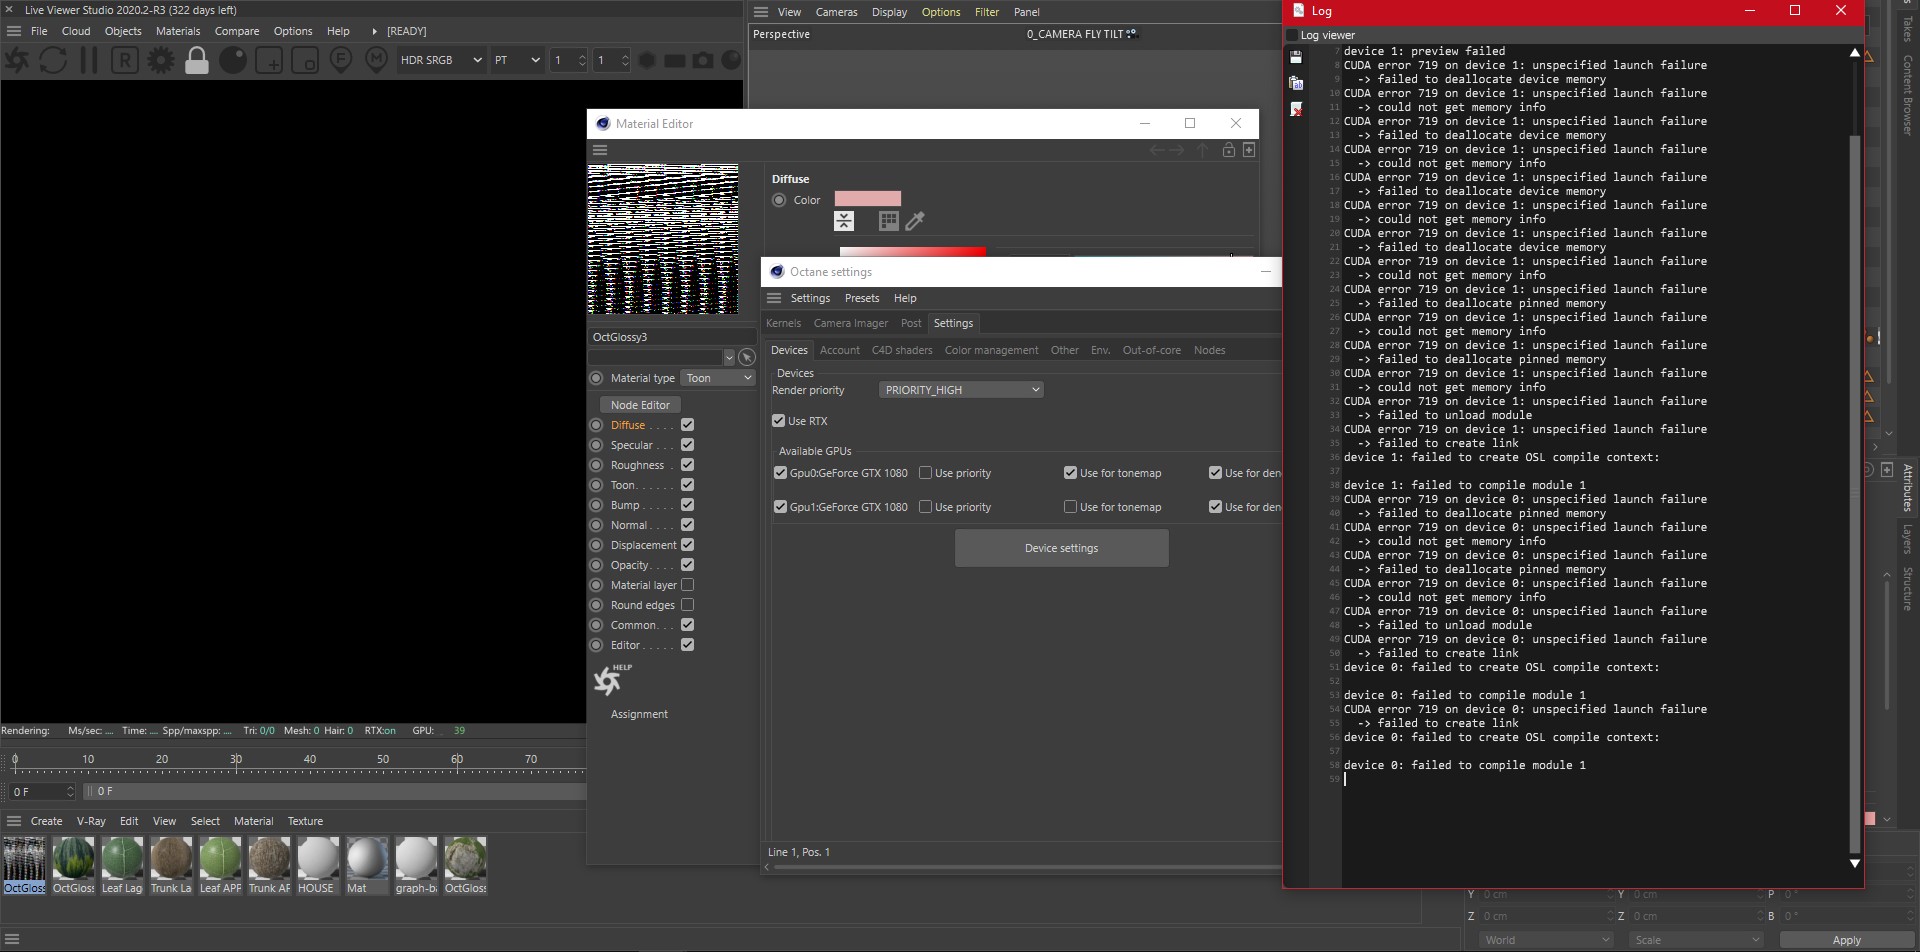Toggle the resolution lock icon
This screenshot has height=952, width=1920.
point(197,60)
